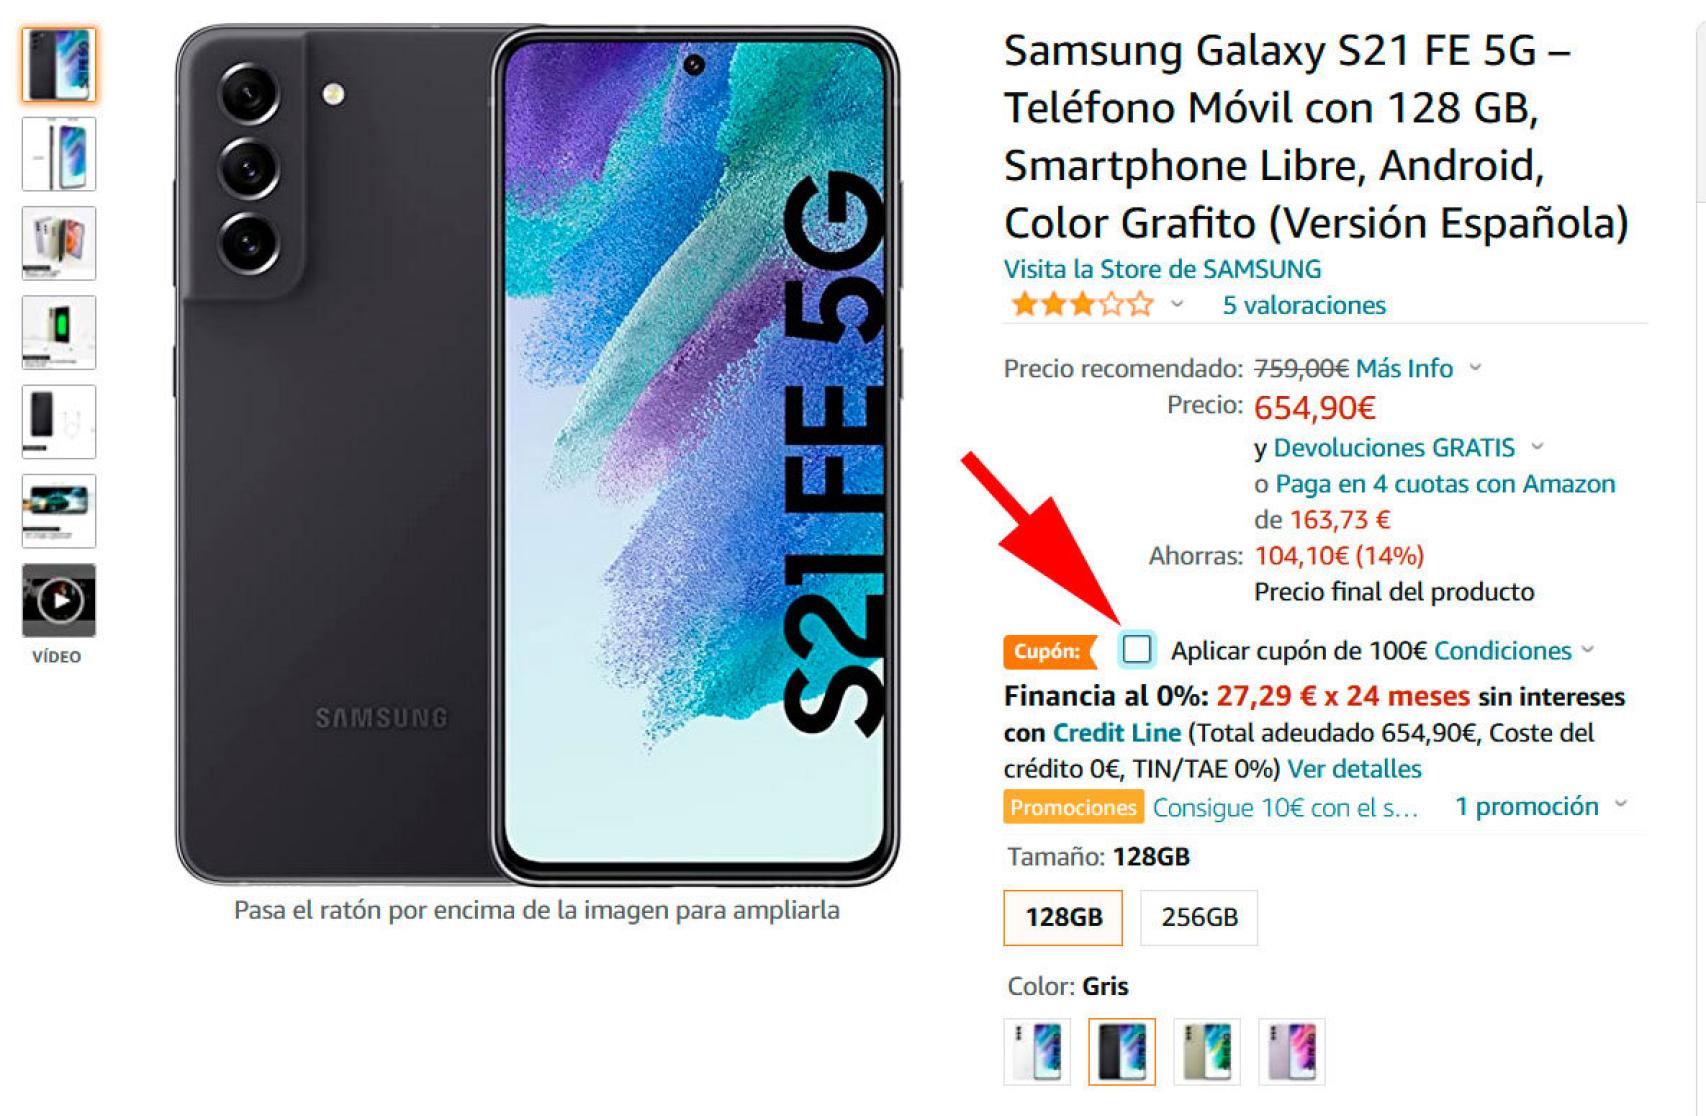The image size is (1706, 1116).
Task: Open the side profile view thumbnail
Action: [59, 154]
